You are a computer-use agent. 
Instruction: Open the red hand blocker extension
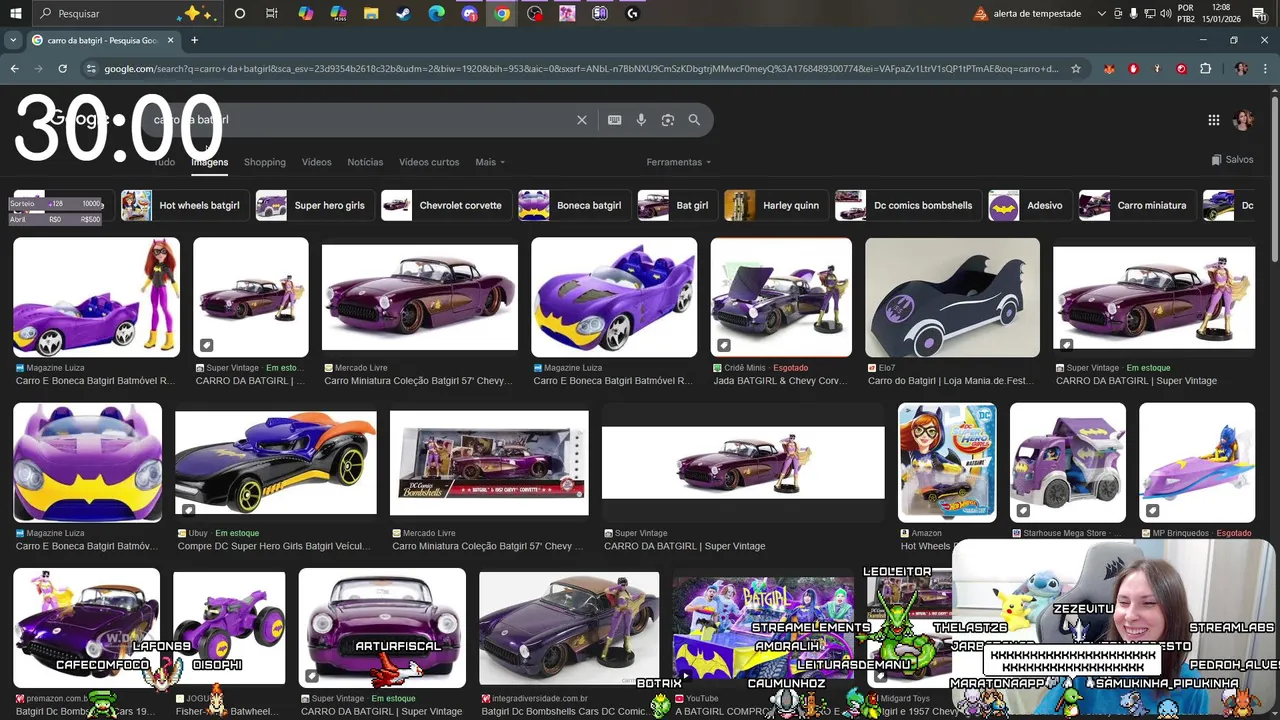(x=1133, y=69)
